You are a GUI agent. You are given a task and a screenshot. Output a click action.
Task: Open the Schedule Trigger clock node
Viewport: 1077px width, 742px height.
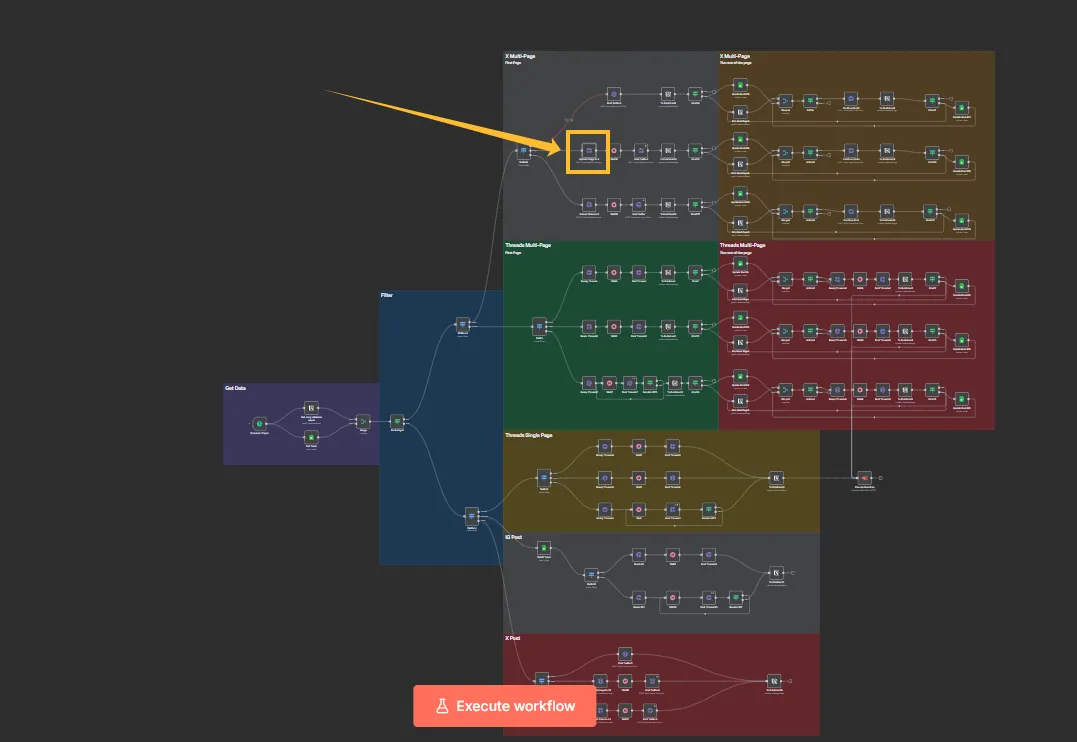258,424
